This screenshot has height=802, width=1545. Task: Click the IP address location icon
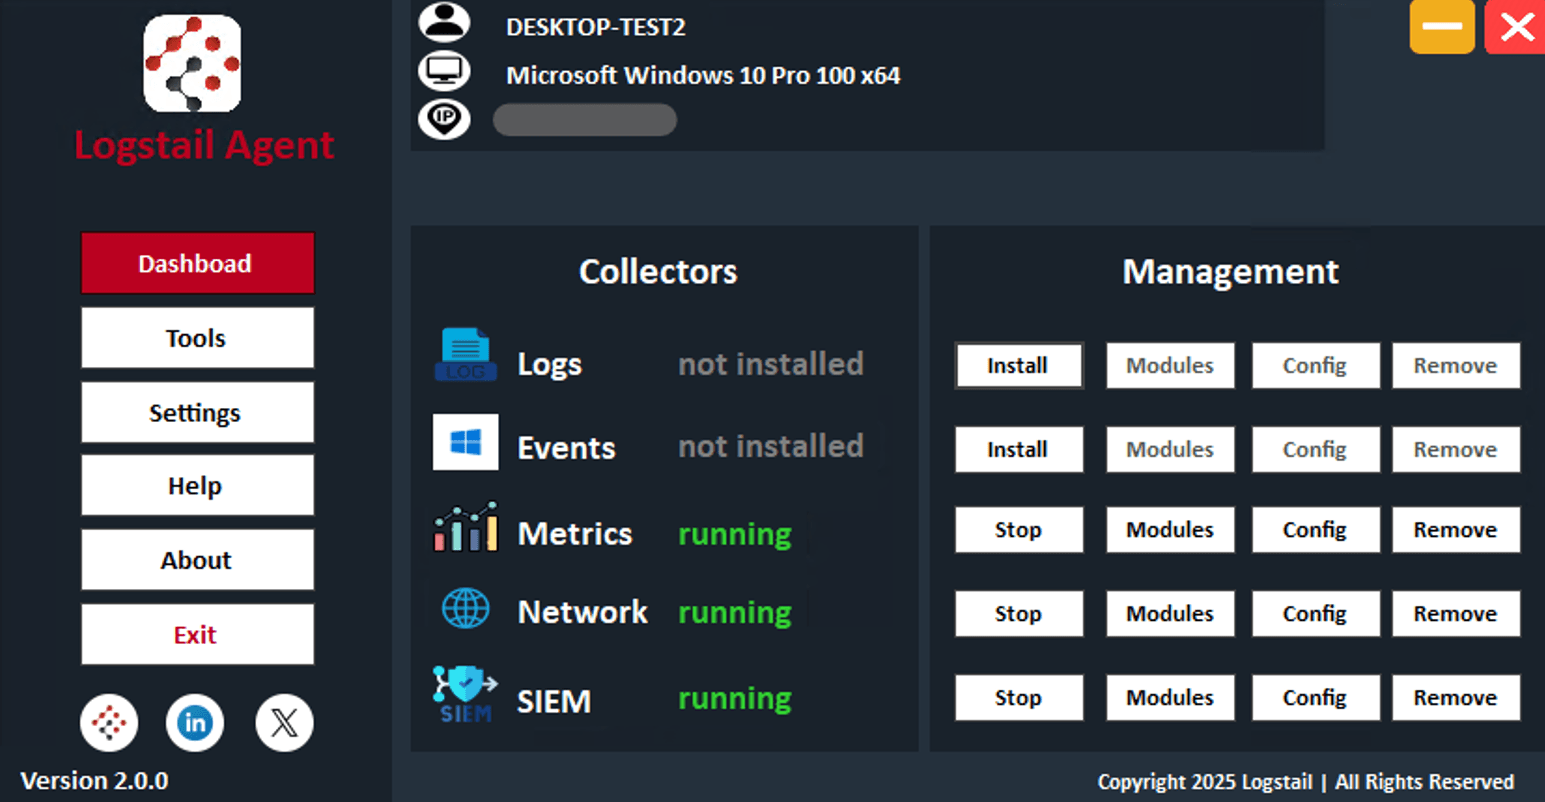point(444,119)
